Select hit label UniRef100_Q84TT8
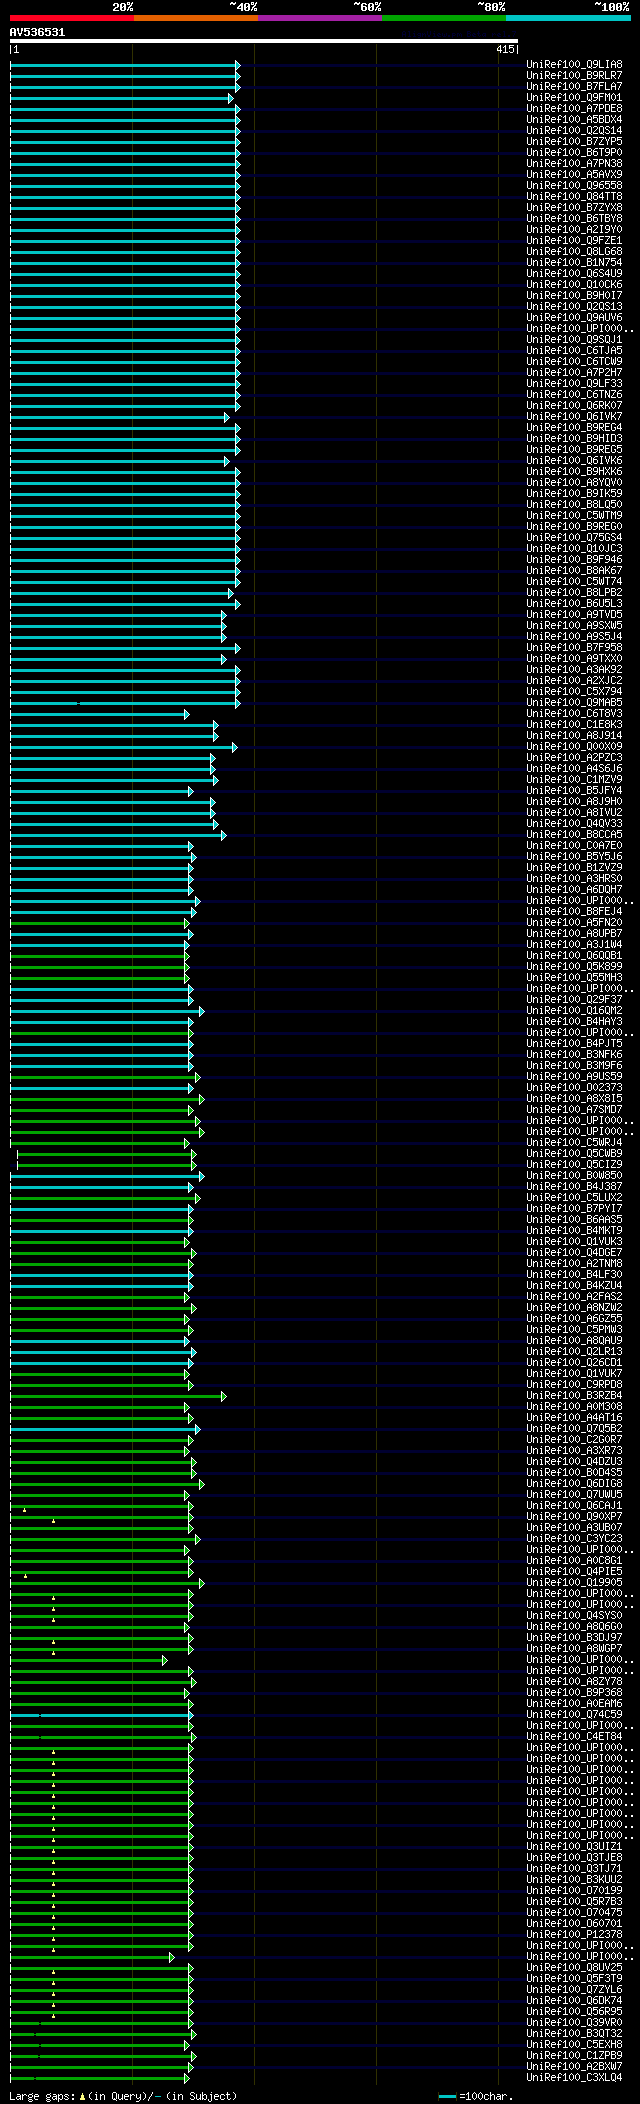The image size is (640, 2104). coord(574,197)
